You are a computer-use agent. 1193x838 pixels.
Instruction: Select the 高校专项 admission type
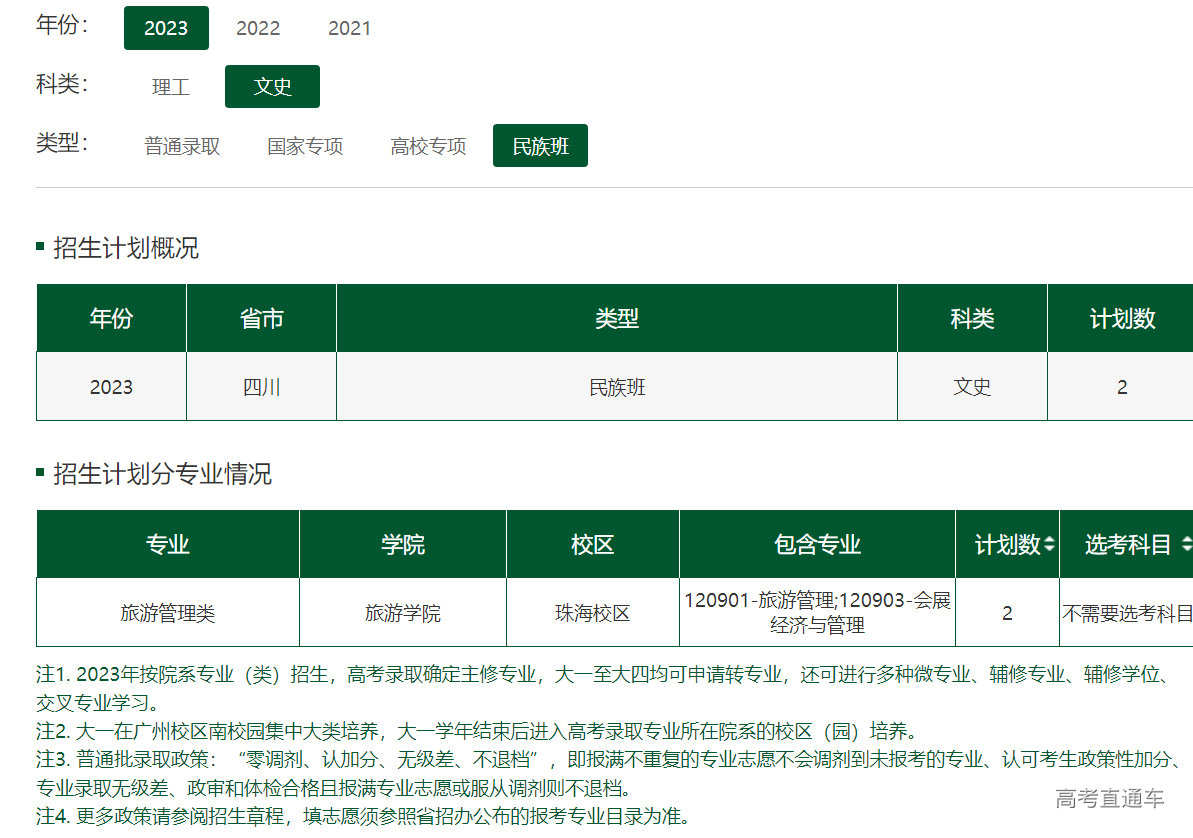[x=428, y=146]
